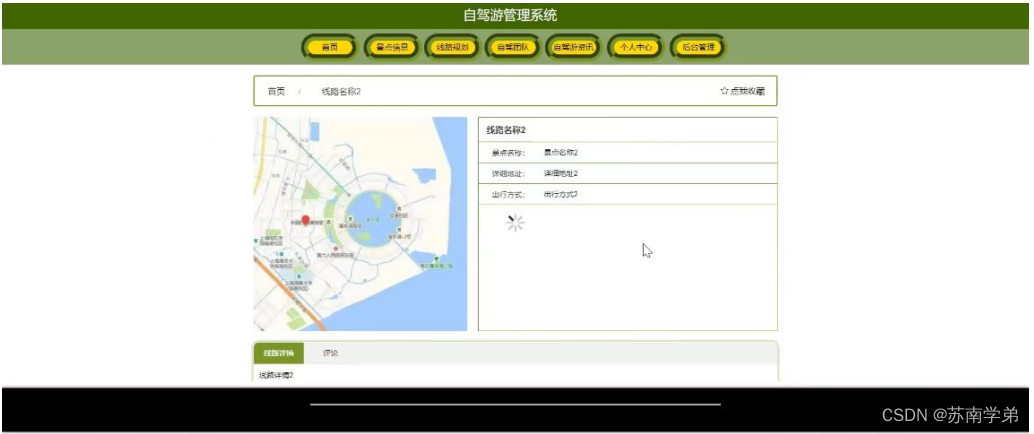Click the 线路名称2 breadcrumb item
The width and height of the screenshot is (1034, 434).
[341, 92]
